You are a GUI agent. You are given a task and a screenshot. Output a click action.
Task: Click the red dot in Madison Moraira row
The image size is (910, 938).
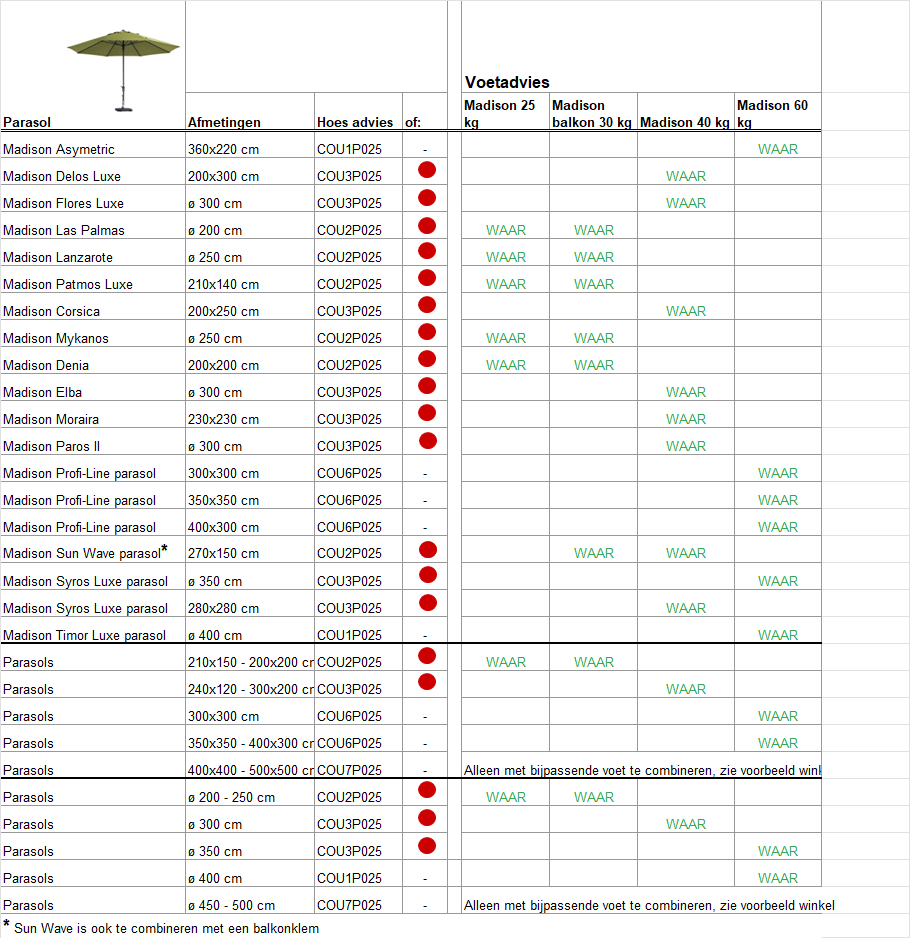(x=427, y=413)
